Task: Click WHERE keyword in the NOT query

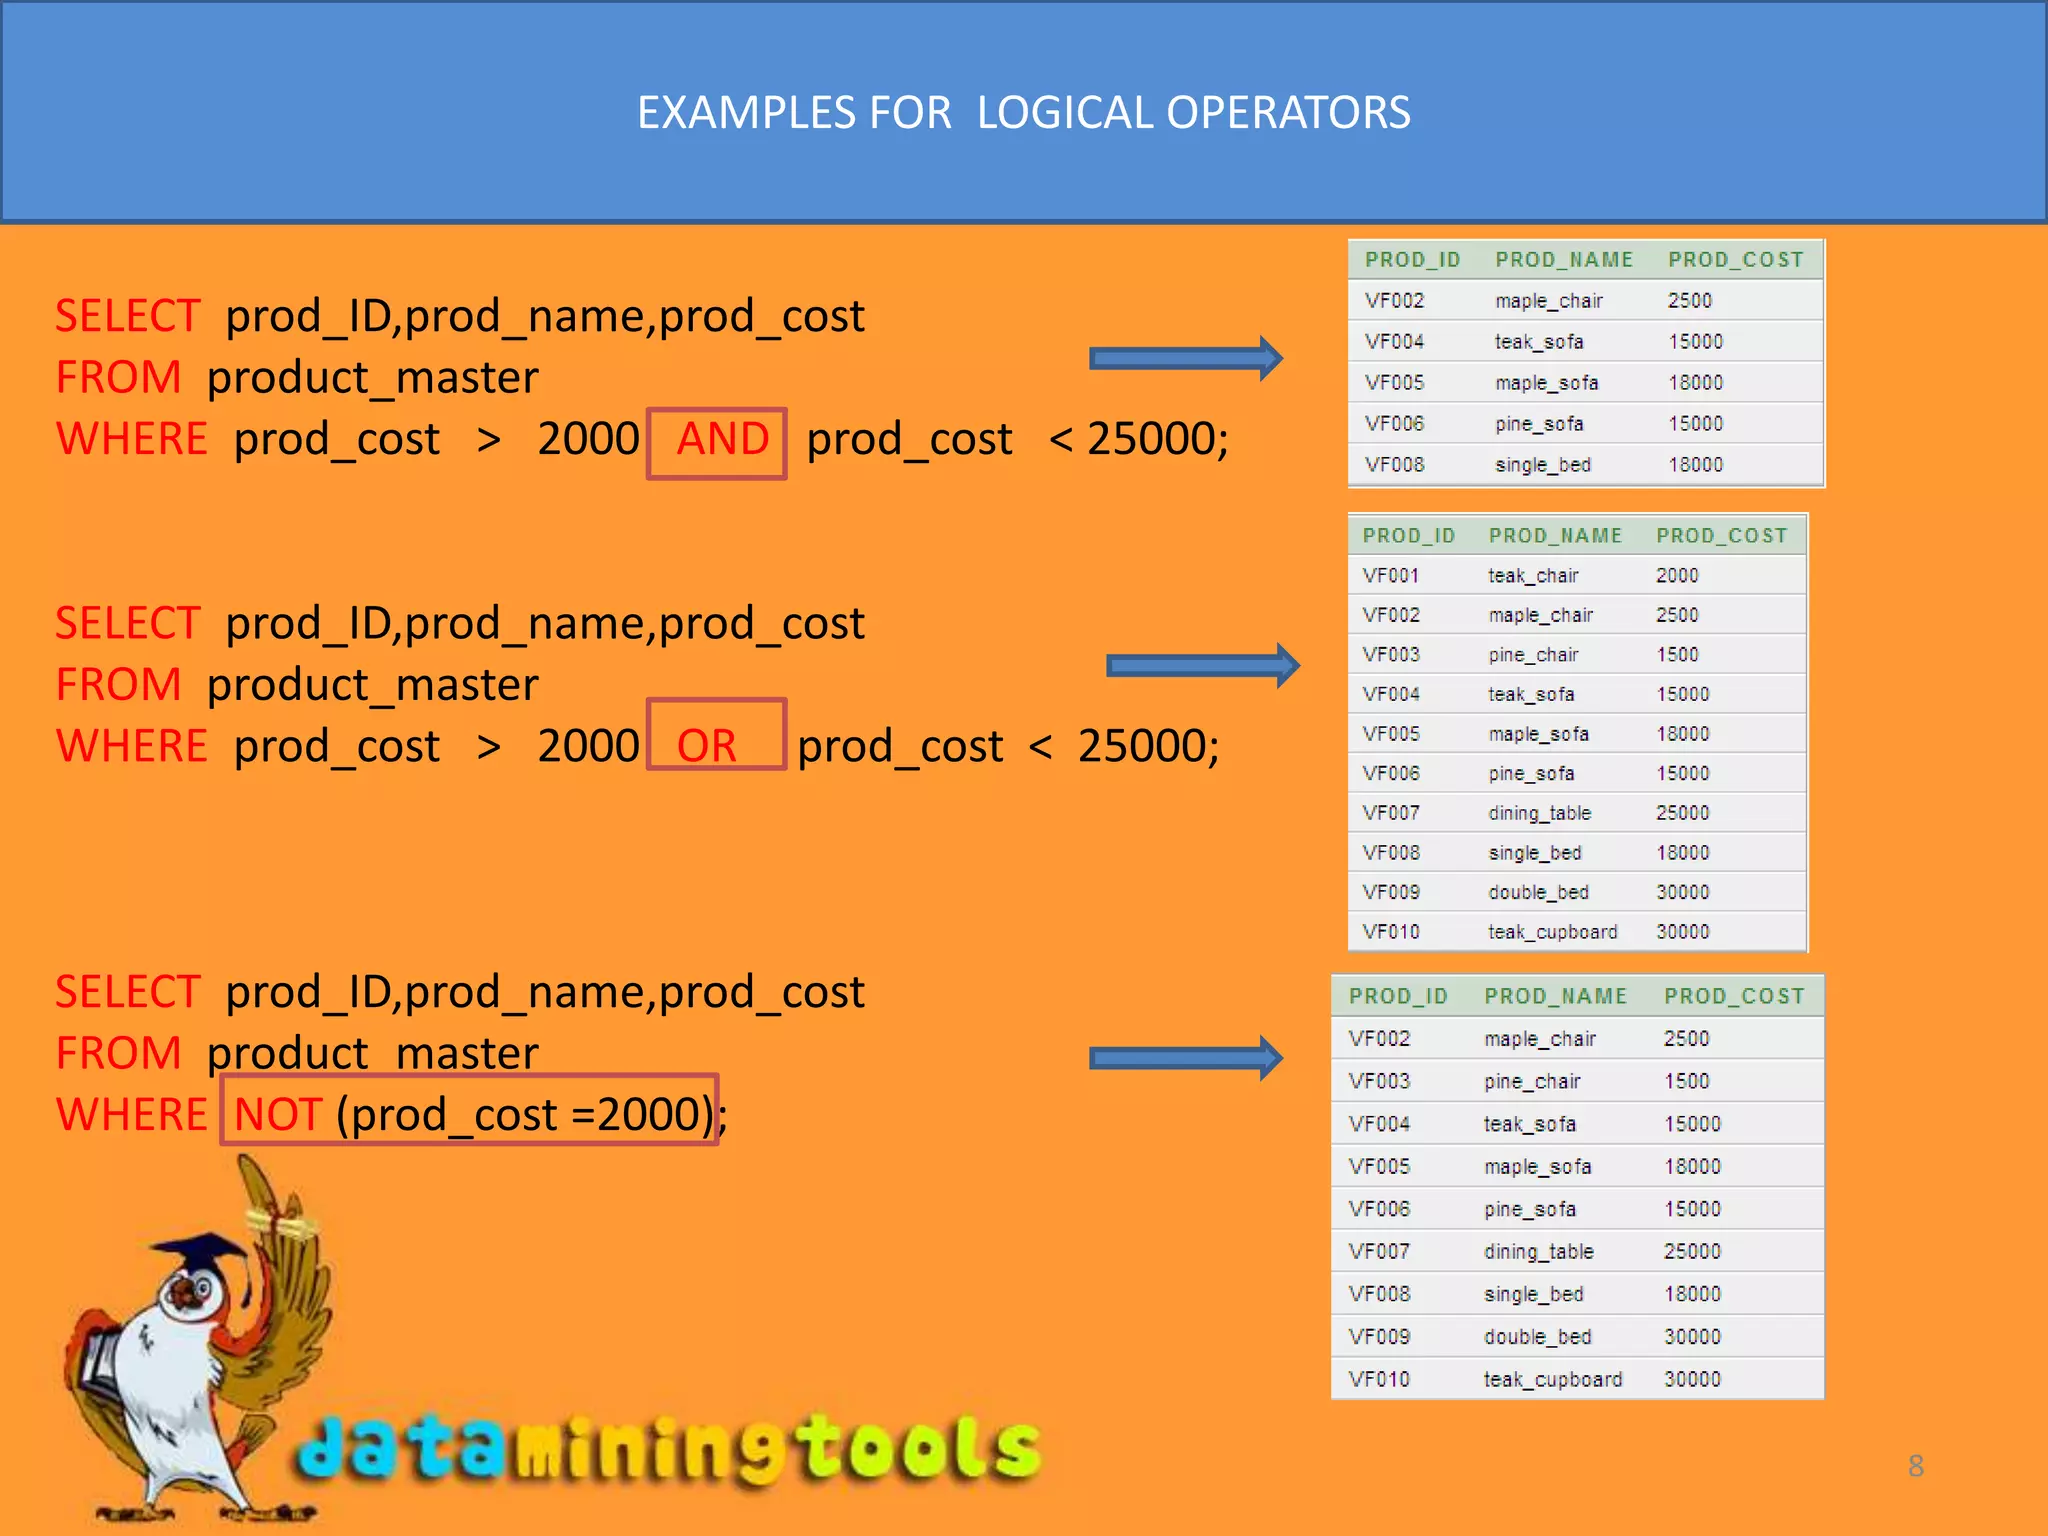Action: click(x=131, y=1114)
